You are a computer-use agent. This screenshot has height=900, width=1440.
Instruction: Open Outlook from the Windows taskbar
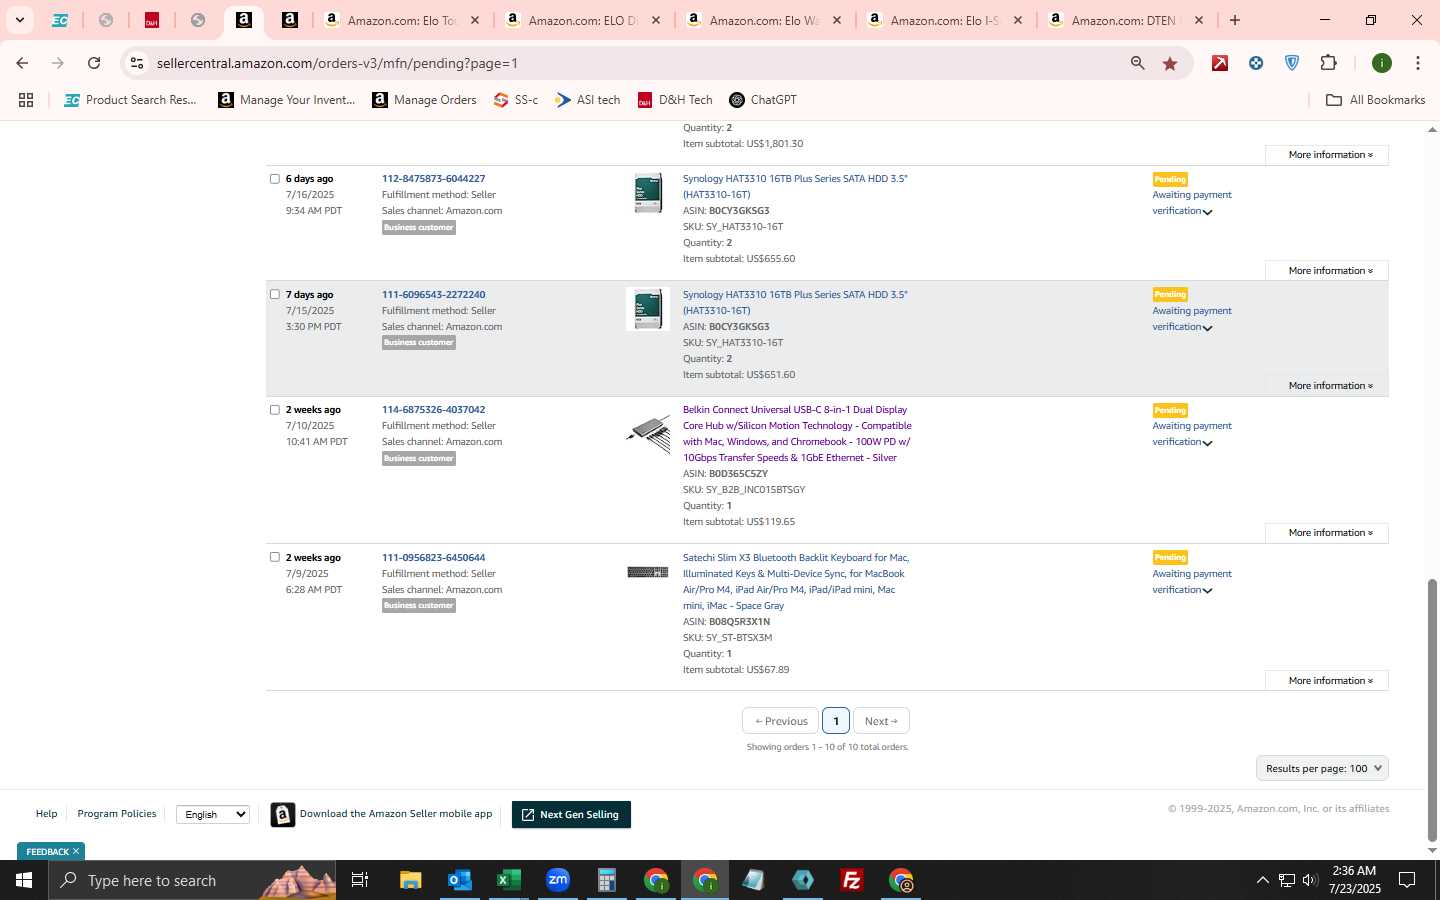point(460,880)
